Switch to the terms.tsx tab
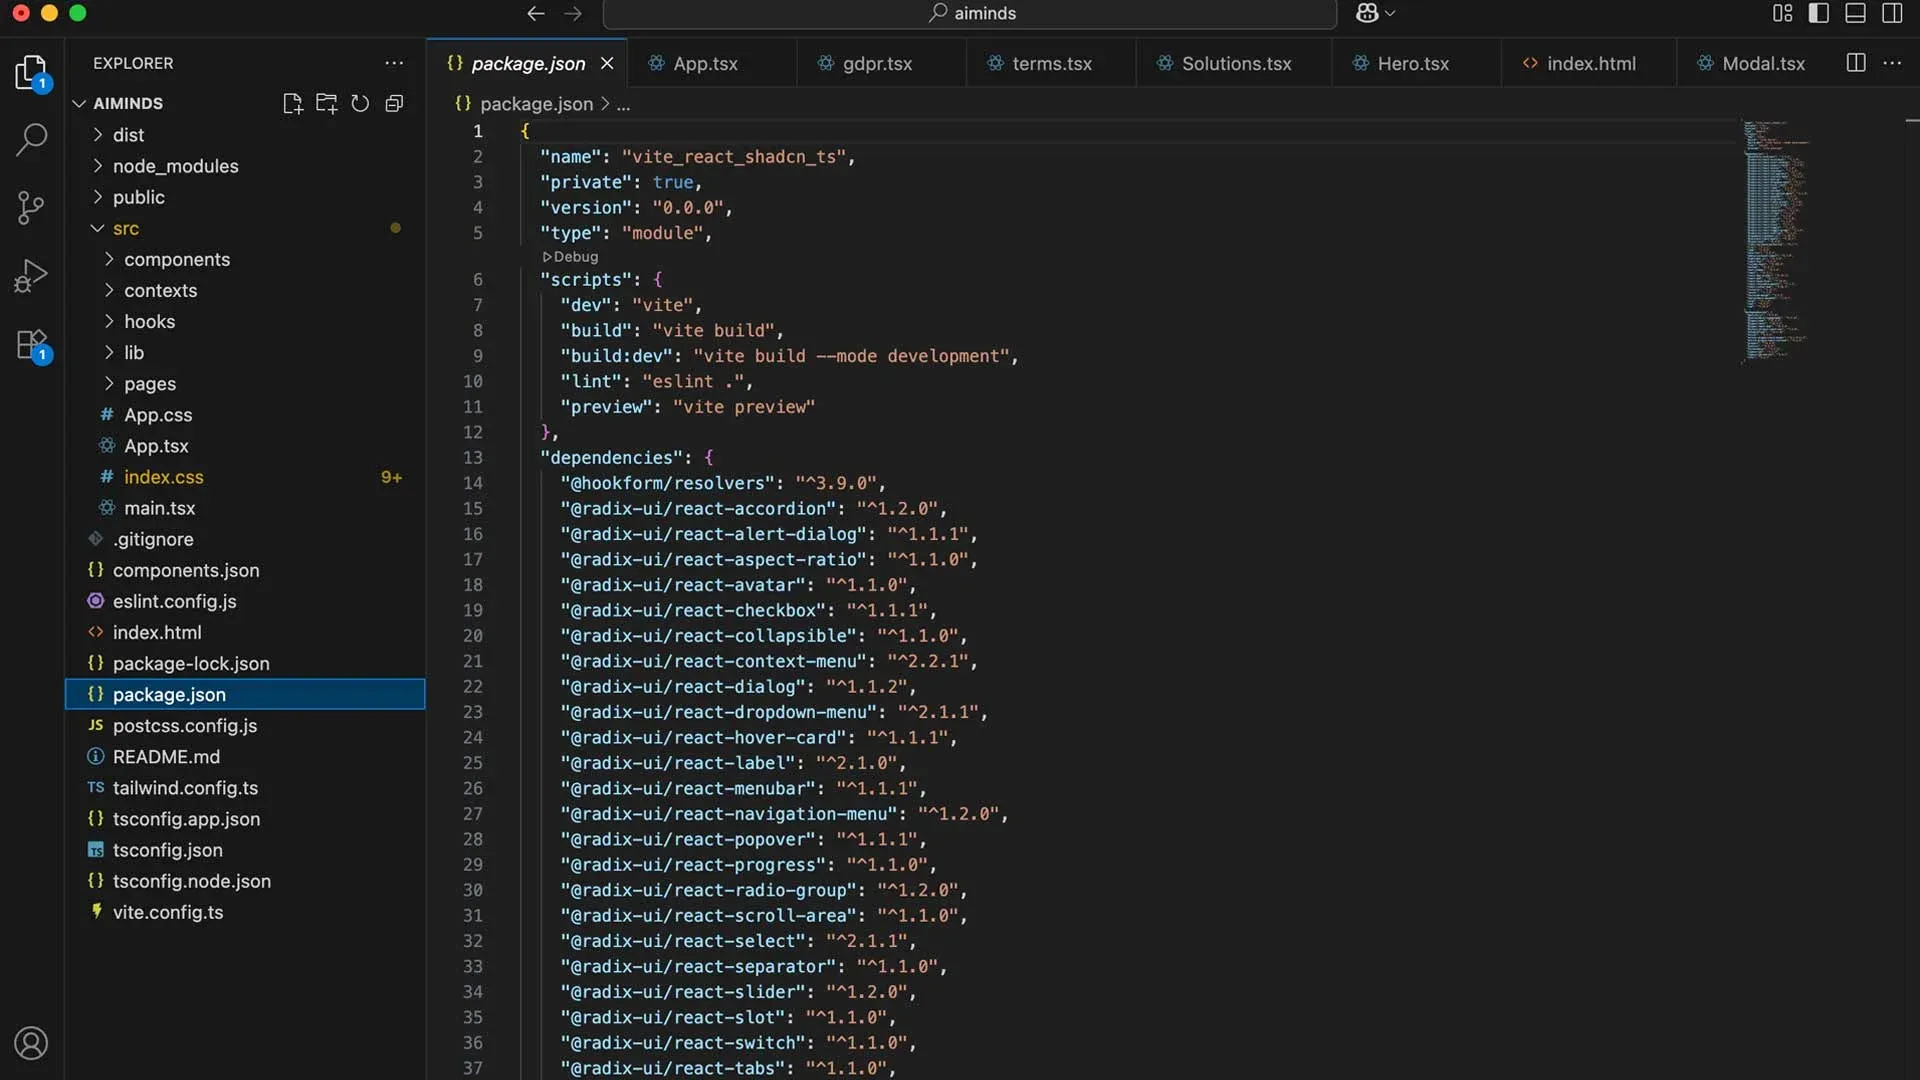The height and width of the screenshot is (1080, 1920). [x=1051, y=62]
